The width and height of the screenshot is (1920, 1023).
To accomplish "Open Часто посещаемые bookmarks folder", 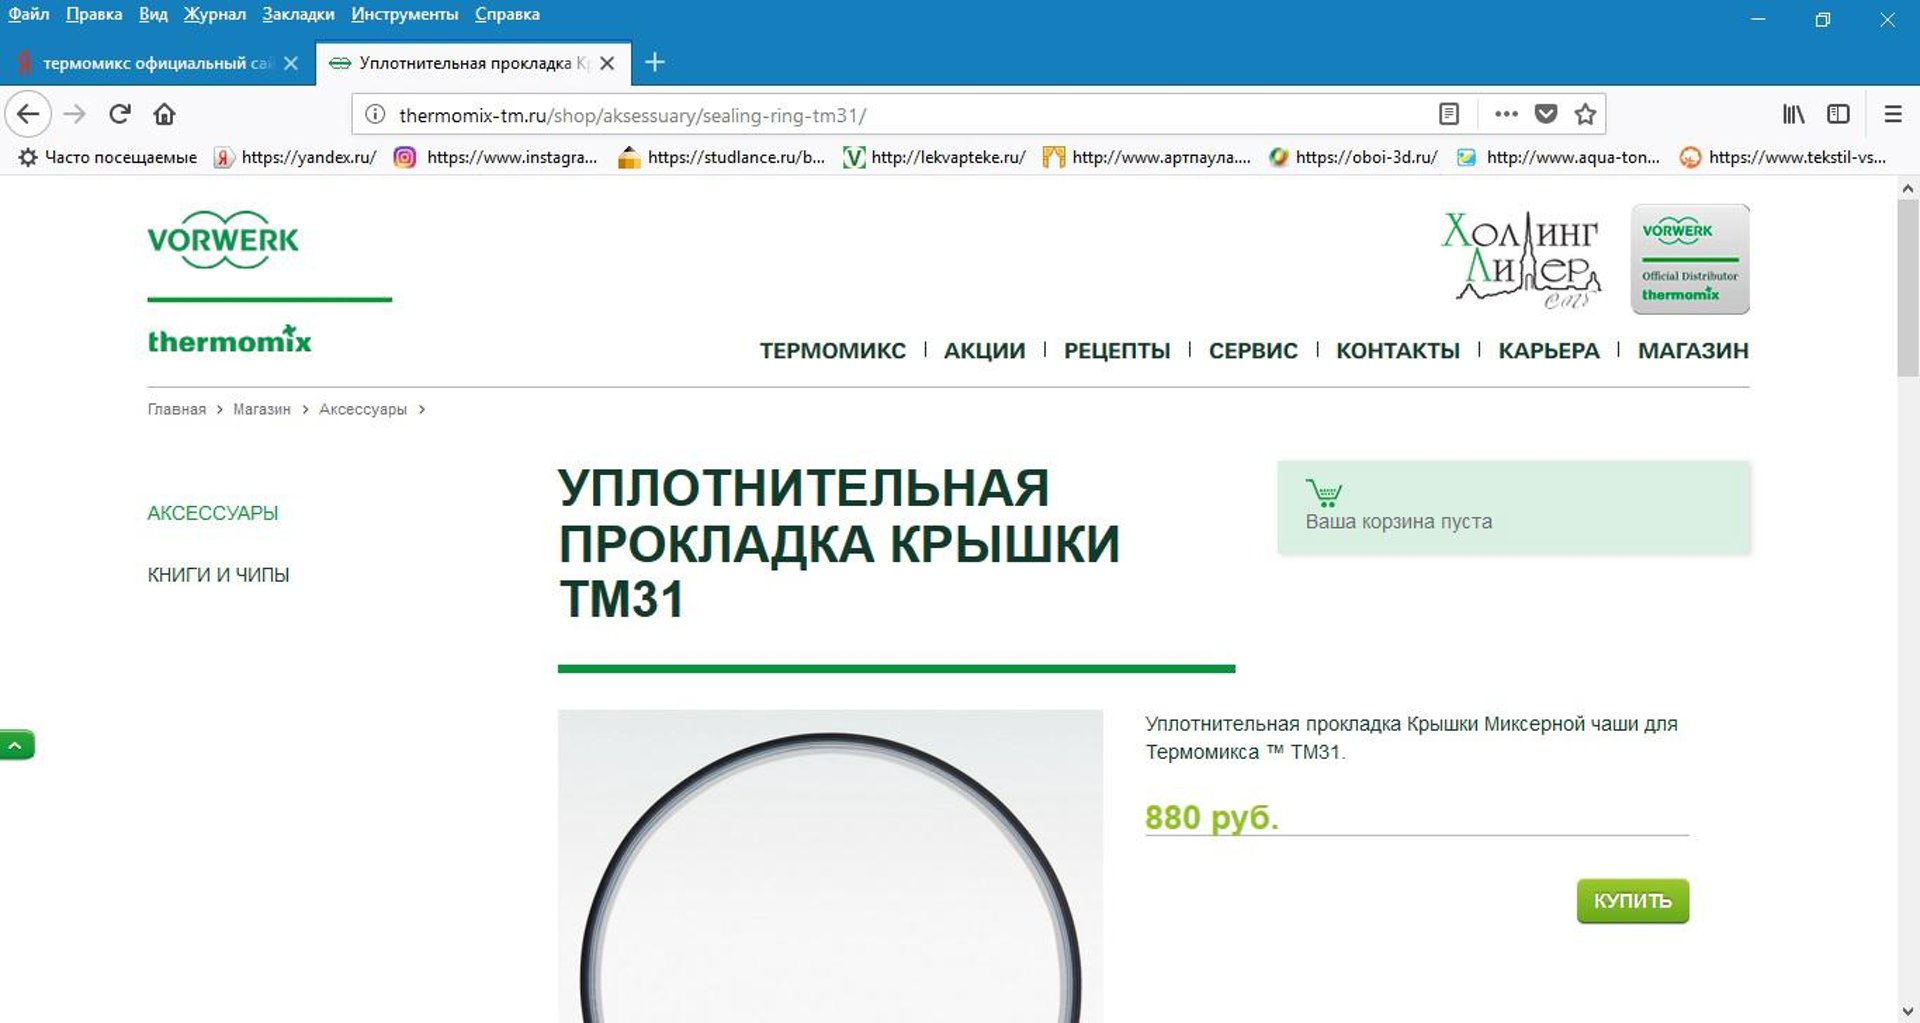I will click(108, 157).
